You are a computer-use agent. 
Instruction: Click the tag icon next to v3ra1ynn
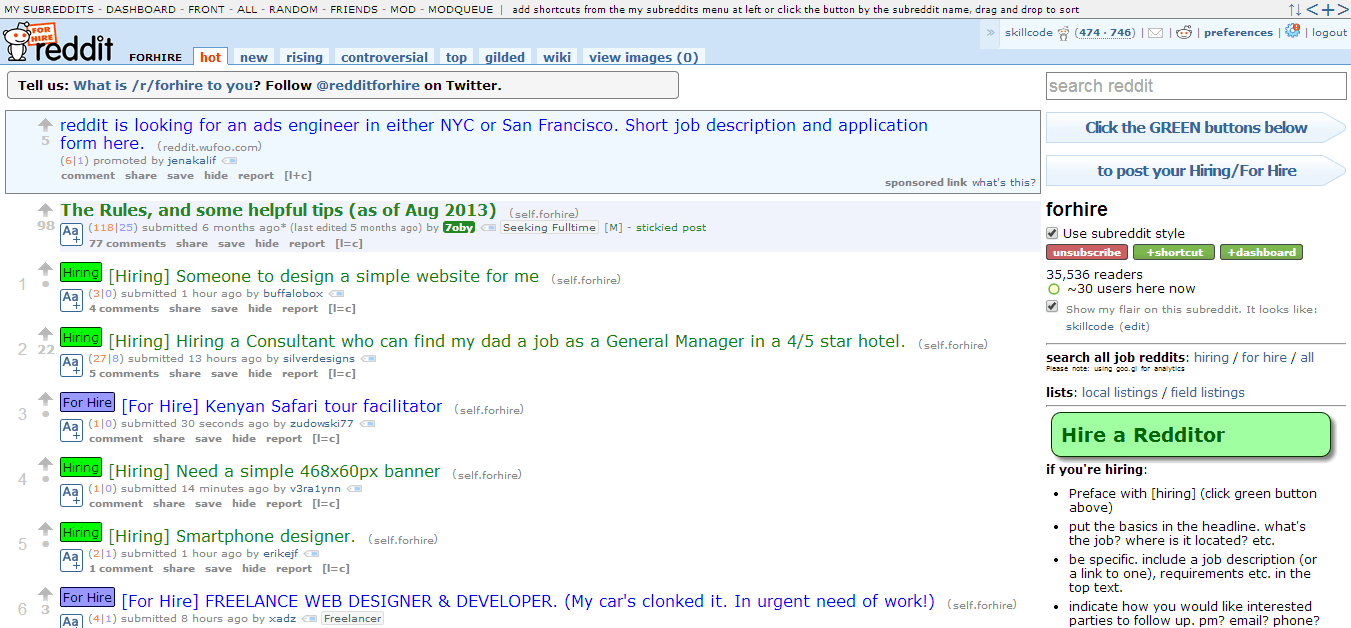[354, 489]
